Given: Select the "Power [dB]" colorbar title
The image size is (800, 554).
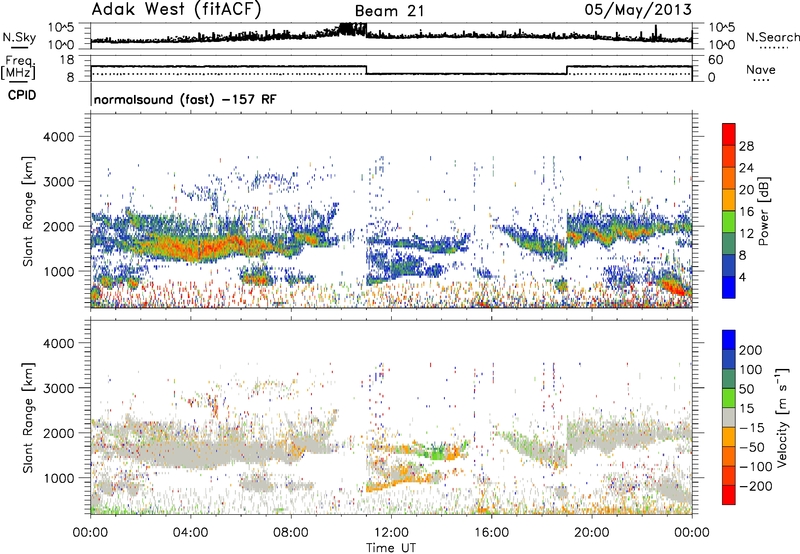Looking at the screenshot, I should pos(764,211).
